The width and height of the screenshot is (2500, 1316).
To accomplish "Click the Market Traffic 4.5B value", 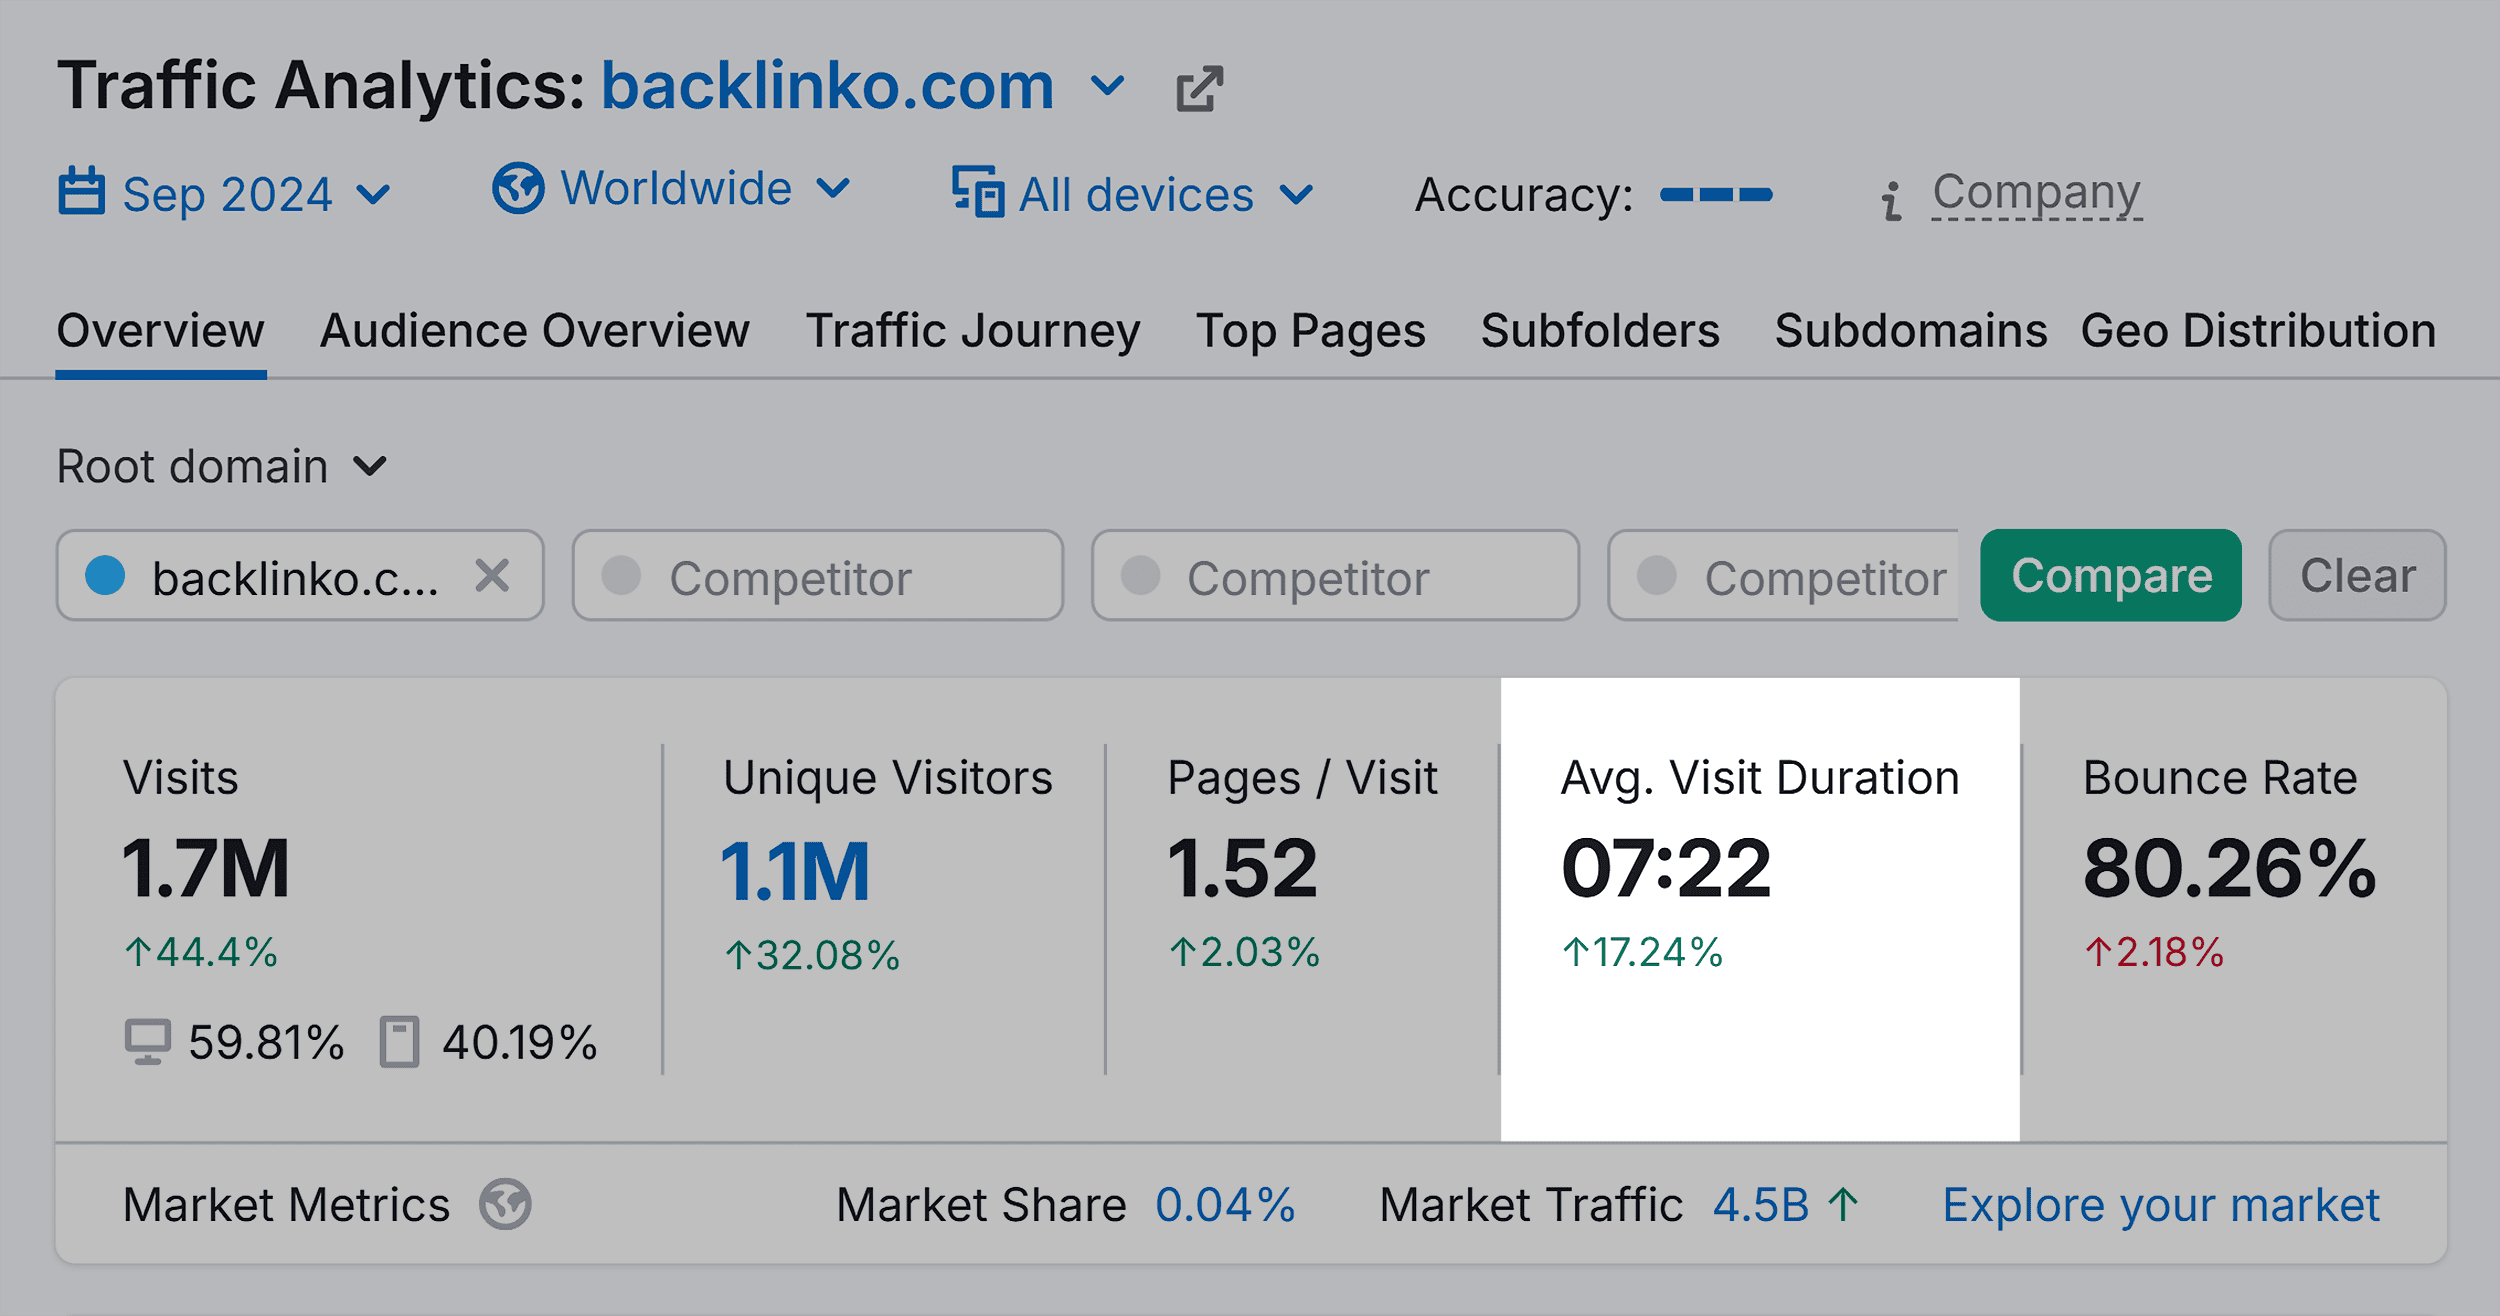I will pyautogui.click(x=1761, y=1205).
